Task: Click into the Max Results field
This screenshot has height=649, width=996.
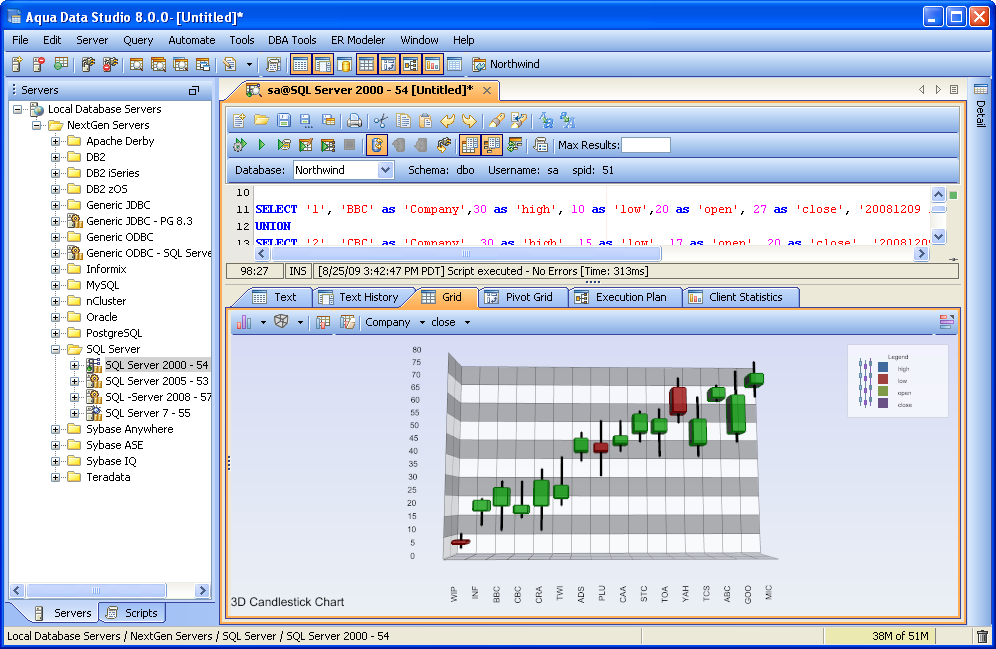Action: (645, 145)
